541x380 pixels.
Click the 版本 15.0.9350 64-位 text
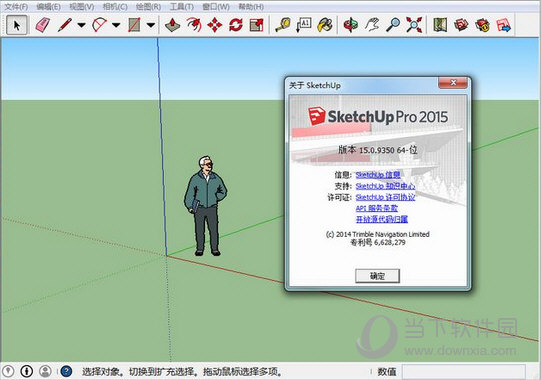click(x=377, y=150)
